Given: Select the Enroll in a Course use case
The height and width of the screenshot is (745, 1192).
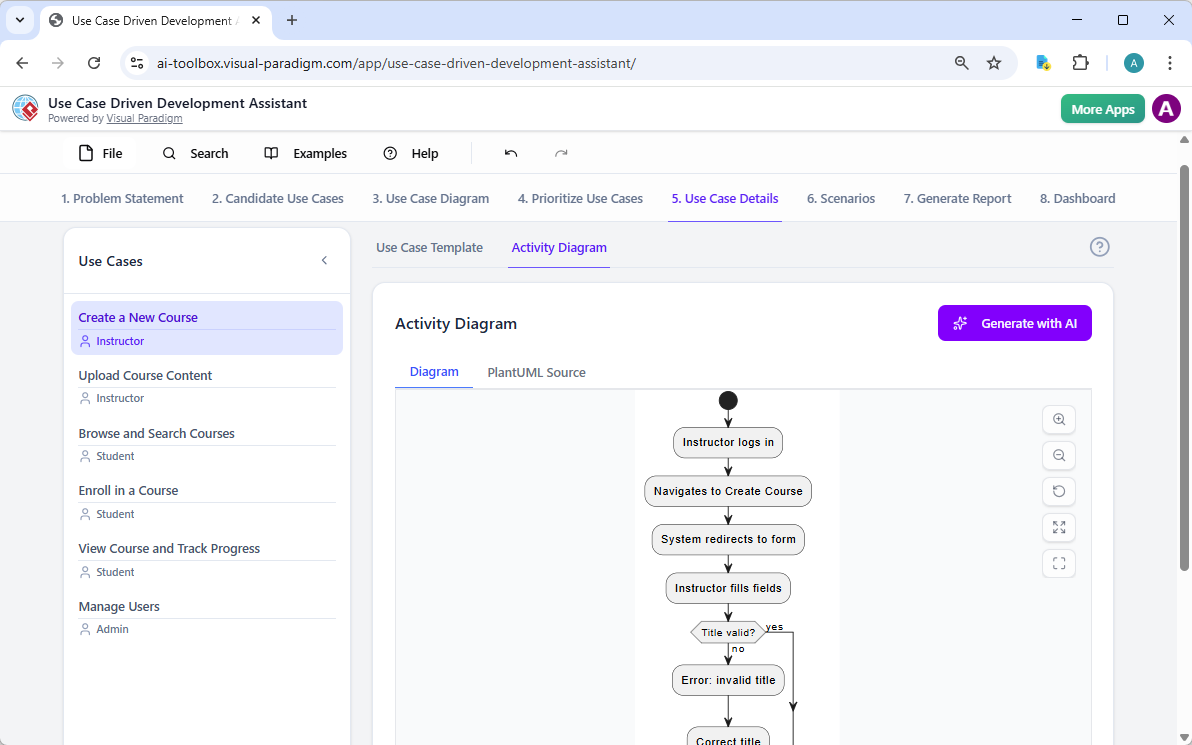Looking at the screenshot, I should (x=128, y=490).
